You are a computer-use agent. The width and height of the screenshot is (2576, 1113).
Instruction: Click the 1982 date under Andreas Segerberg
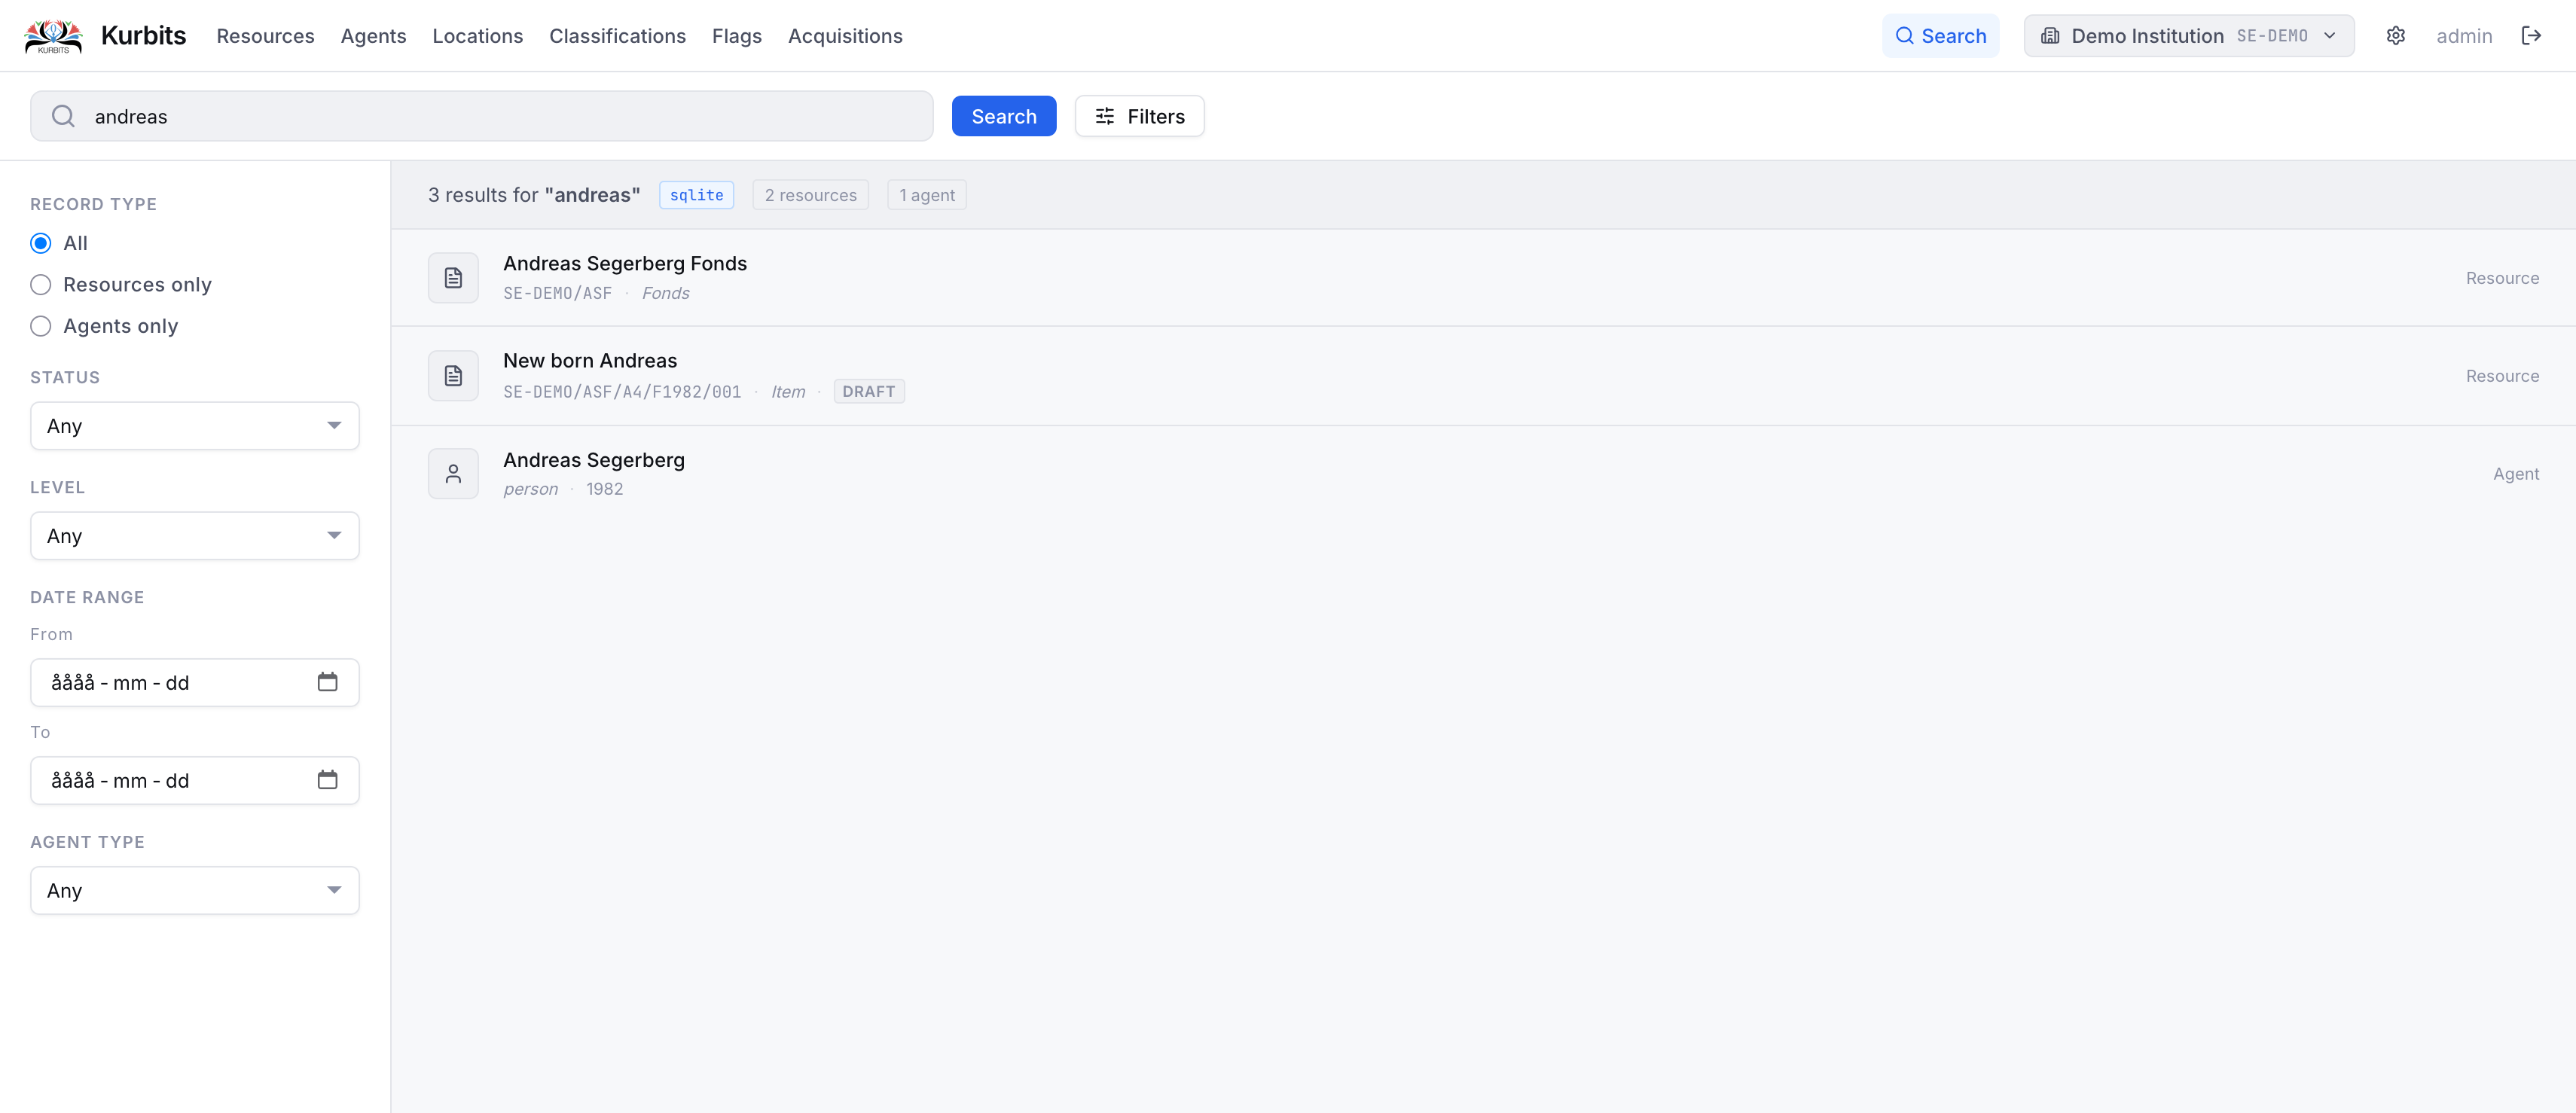coord(604,489)
